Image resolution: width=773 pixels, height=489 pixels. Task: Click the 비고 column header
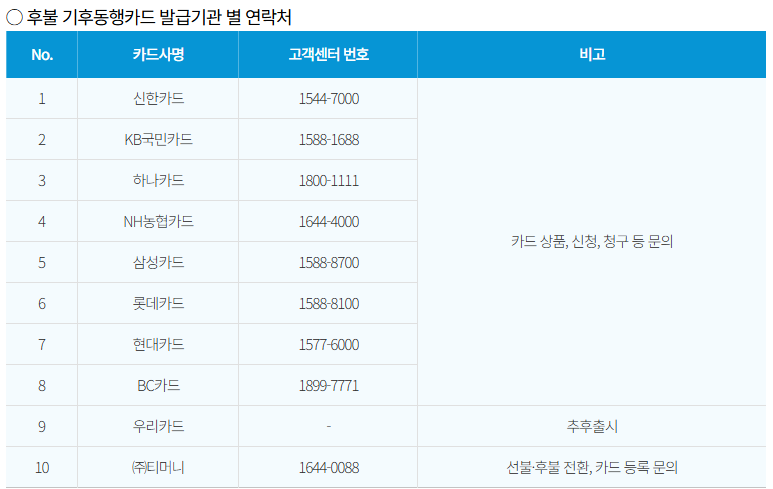(x=592, y=55)
